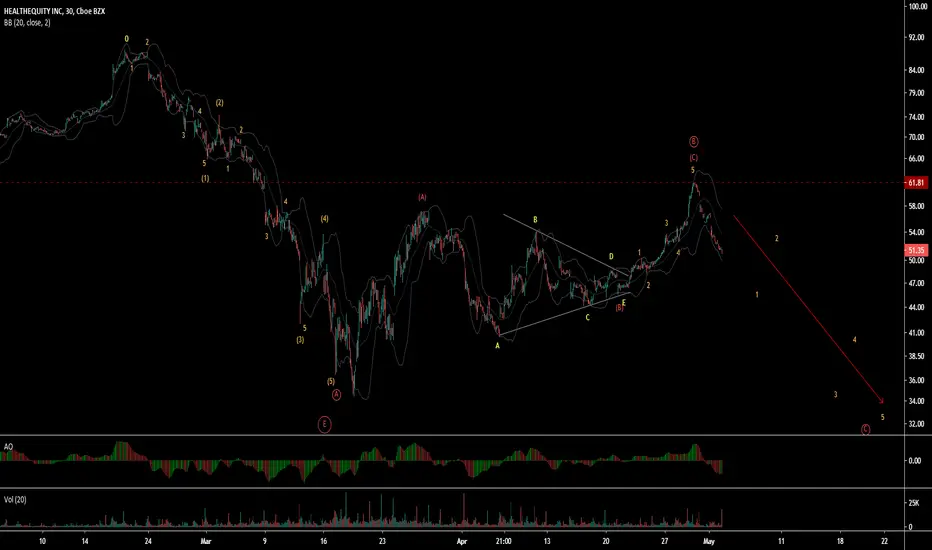
Task: Click 70.00 on the price axis
Action: point(916,137)
